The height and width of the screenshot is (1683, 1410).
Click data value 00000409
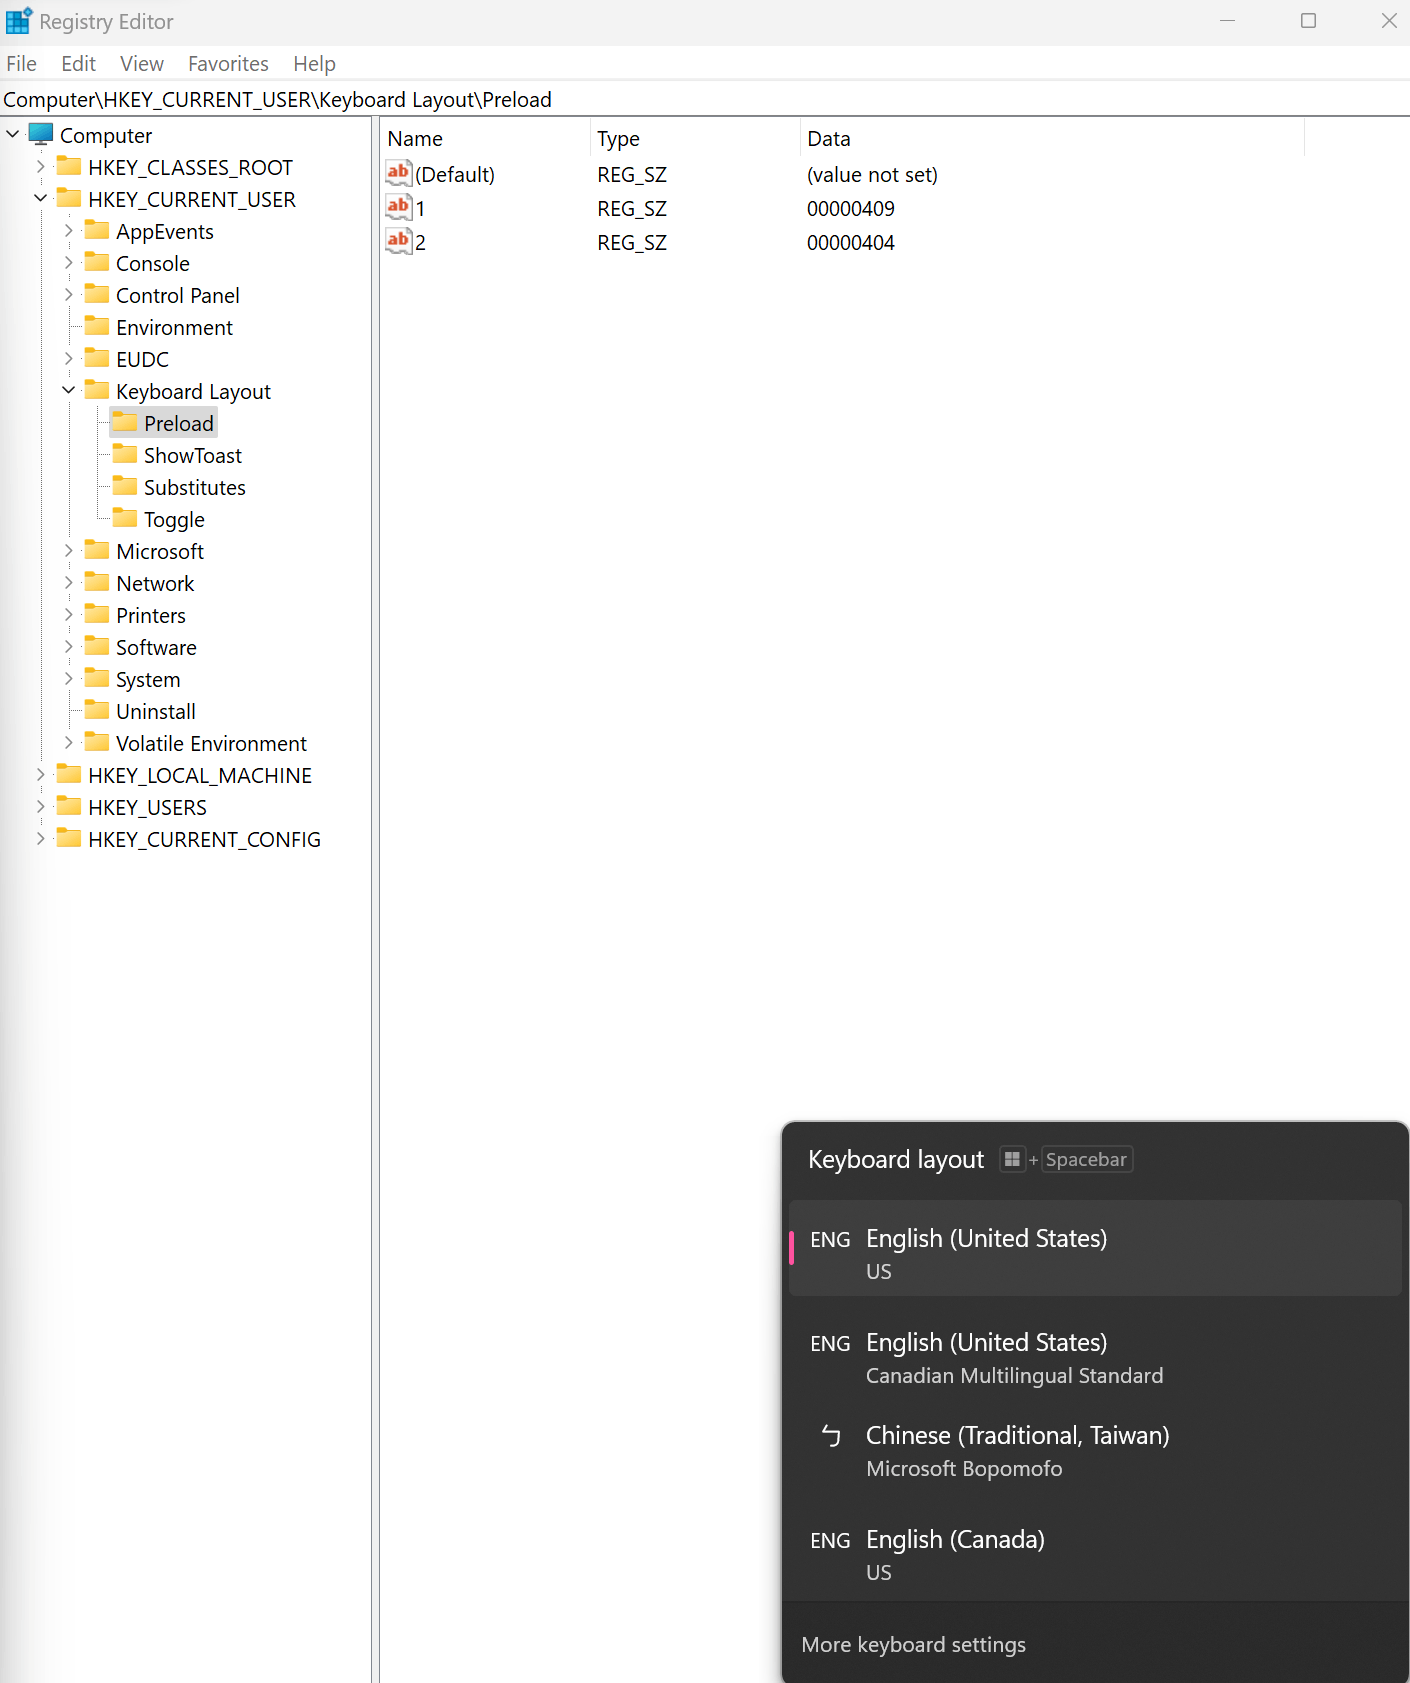click(x=851, y=209)
